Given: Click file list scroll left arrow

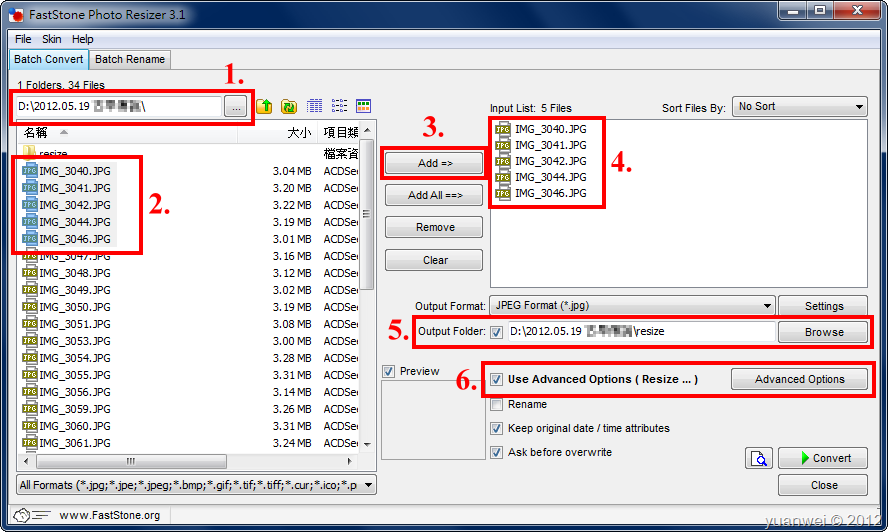Looking at the screenshot, I should pyautogui.click(x=26, y=461).
